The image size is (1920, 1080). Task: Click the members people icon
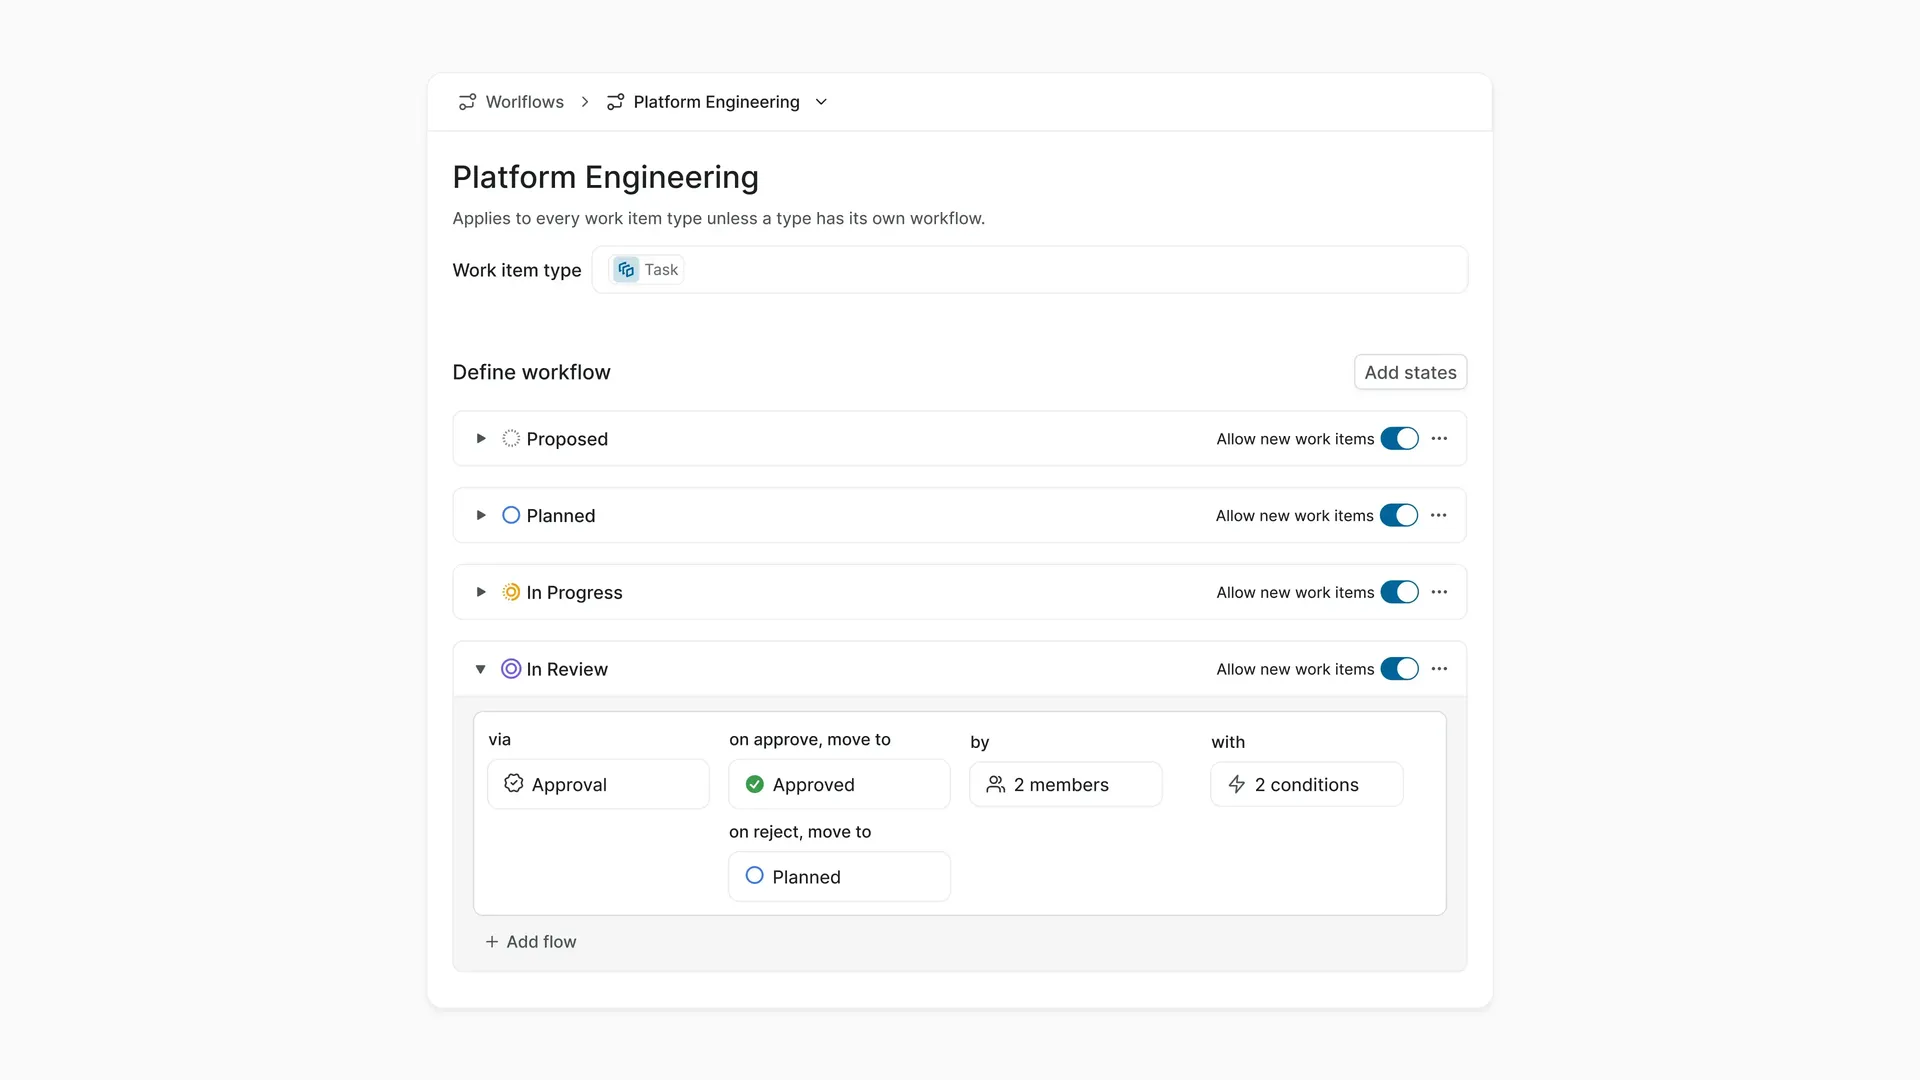tap(995, 784)
